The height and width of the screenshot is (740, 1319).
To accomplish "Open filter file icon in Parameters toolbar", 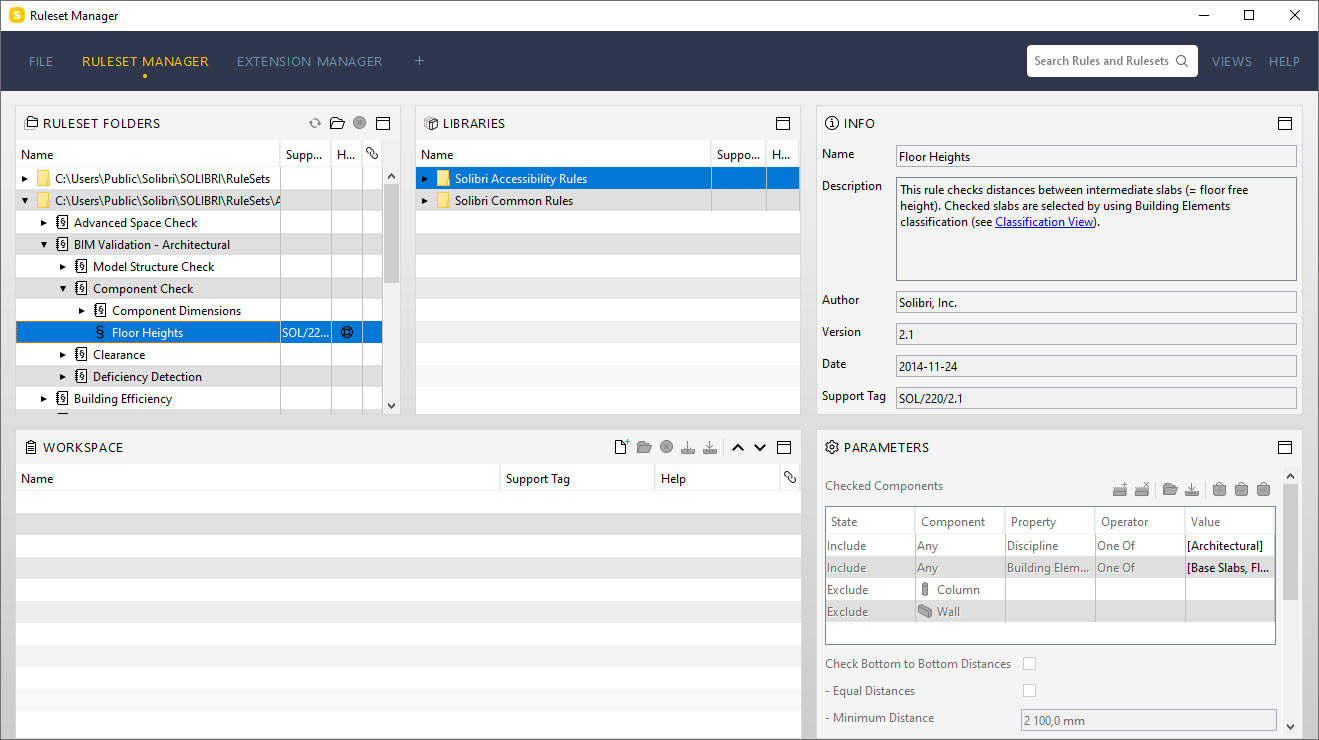I will [x=1170, y=489].
